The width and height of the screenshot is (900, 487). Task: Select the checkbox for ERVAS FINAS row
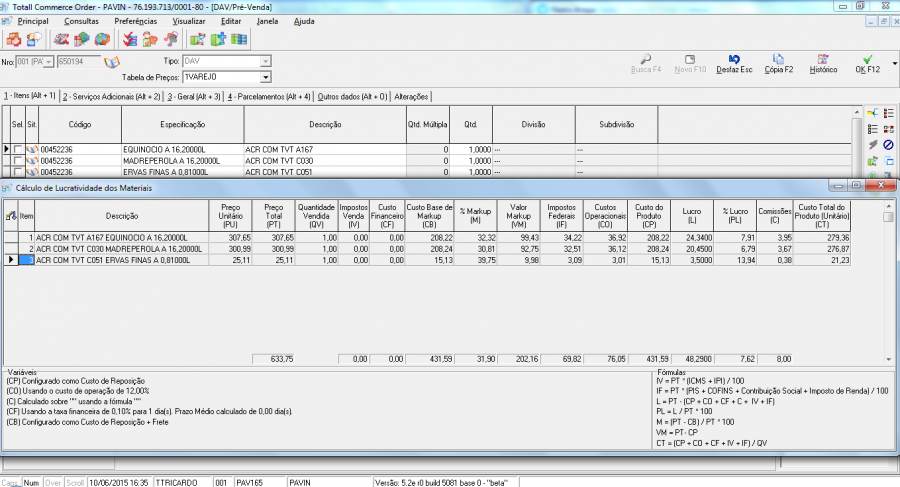(17, 171)
